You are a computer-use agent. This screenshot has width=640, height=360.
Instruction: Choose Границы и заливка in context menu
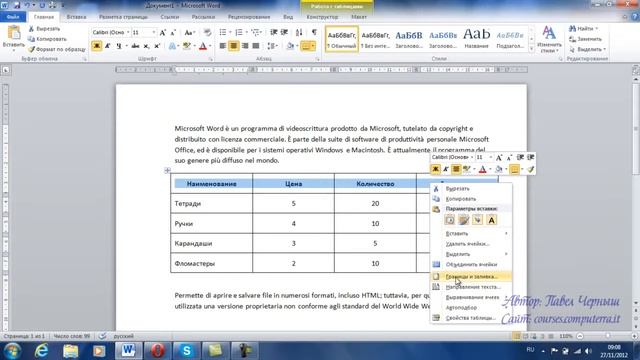pyautogui.click(x=471, y=276)
